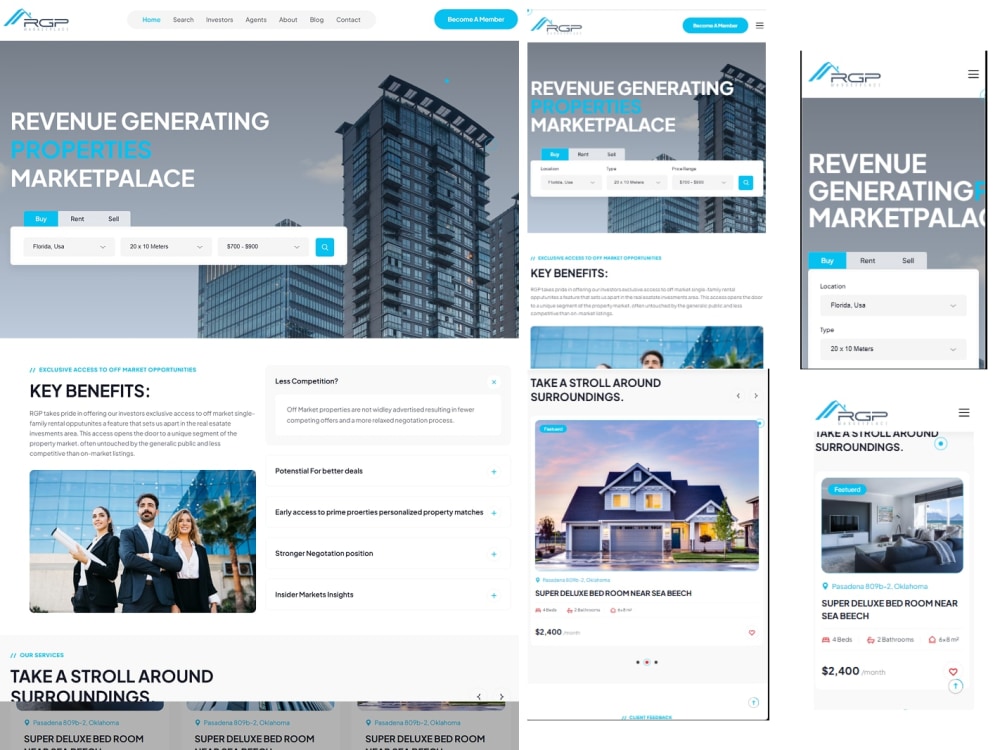The width and height of the screenshot is (1000, 750).
Task: Open Florida, Usa location dropdown in desktop view
Action: [x=69, y=247]
